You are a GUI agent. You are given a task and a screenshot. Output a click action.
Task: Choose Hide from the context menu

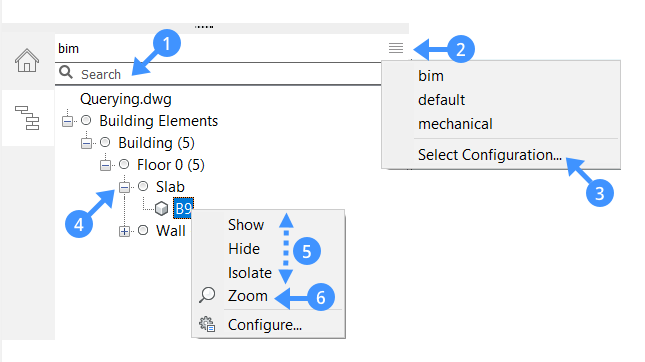(x=244, y=249)
